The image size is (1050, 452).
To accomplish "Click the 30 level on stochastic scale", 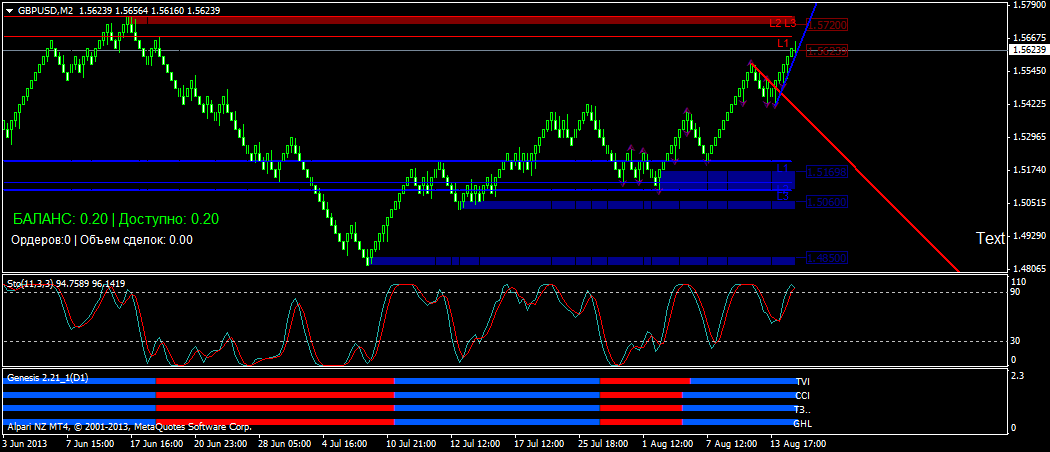I will tap(1017, 342).
